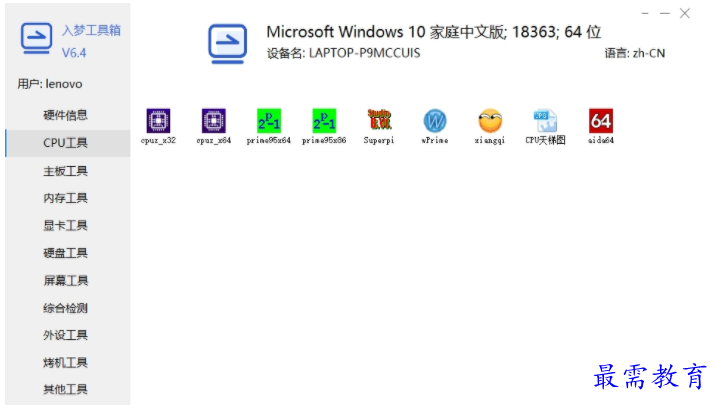The image size is (715, 408).
Task: Click the 入梦工具箱 logo in sidebar
Action: (x=36, y=38)
